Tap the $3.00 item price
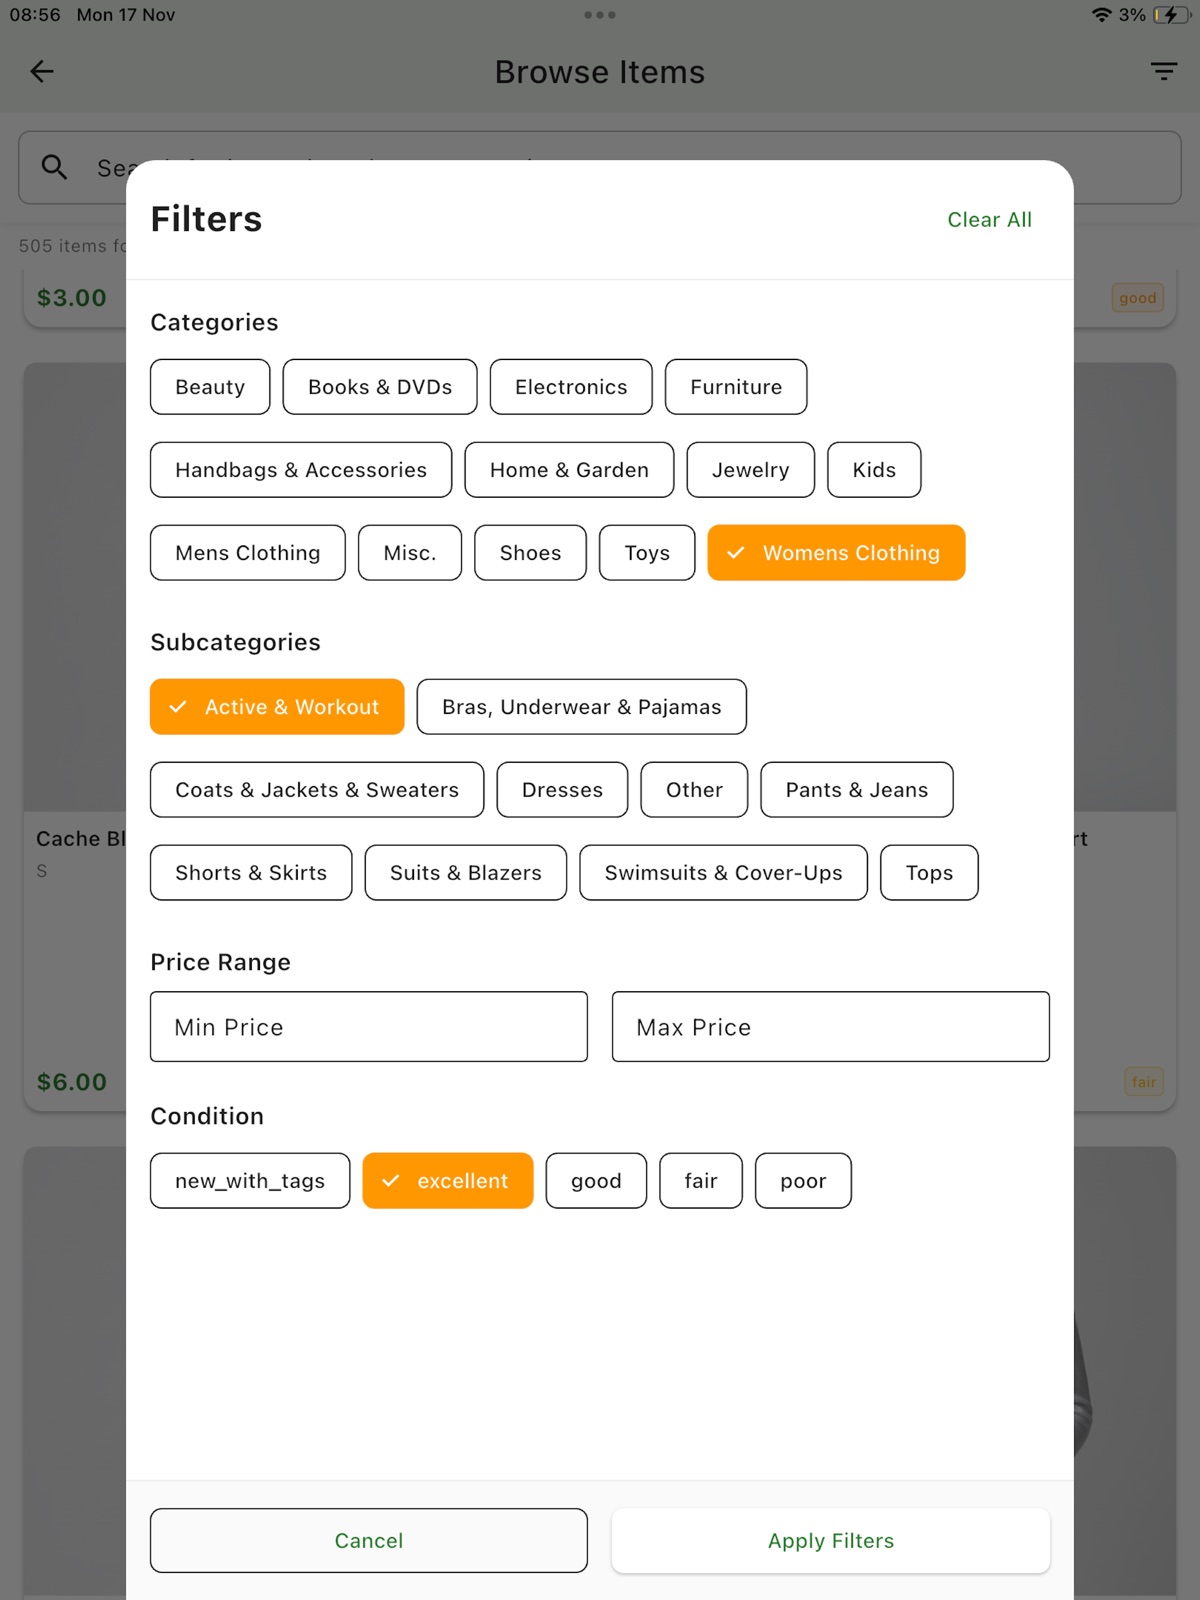Screen dimensions: 1200x1600 tap(72, 298)
